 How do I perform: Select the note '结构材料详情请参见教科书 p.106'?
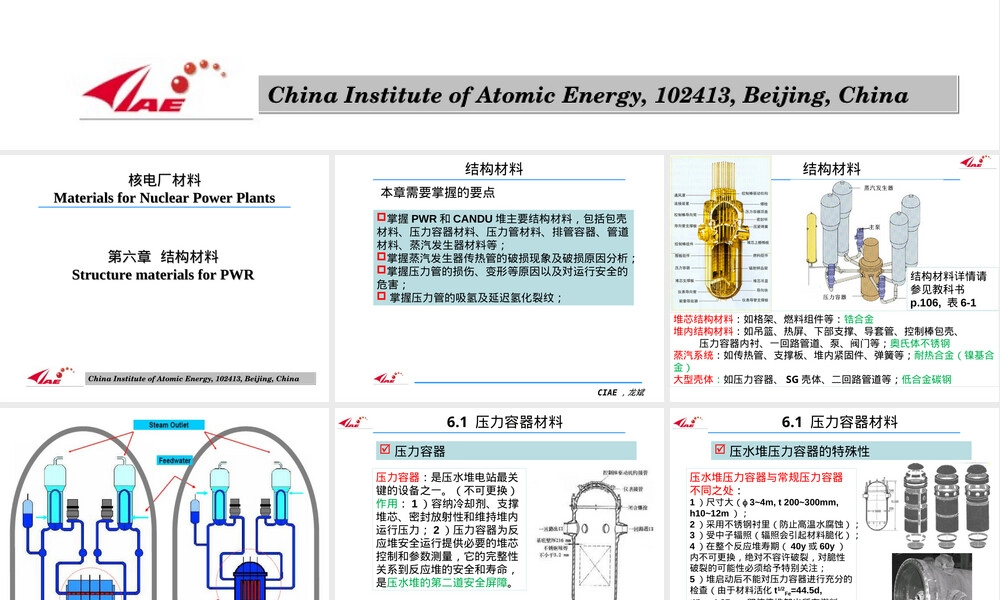coord(948,289)
